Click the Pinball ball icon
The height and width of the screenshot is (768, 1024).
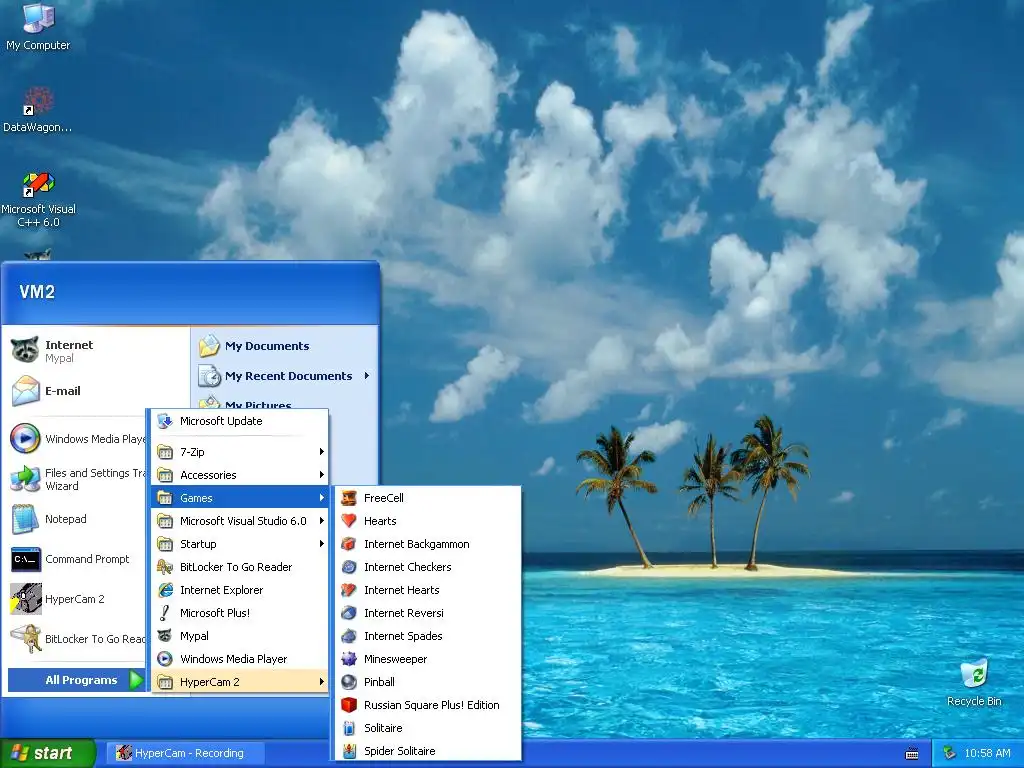349,682
